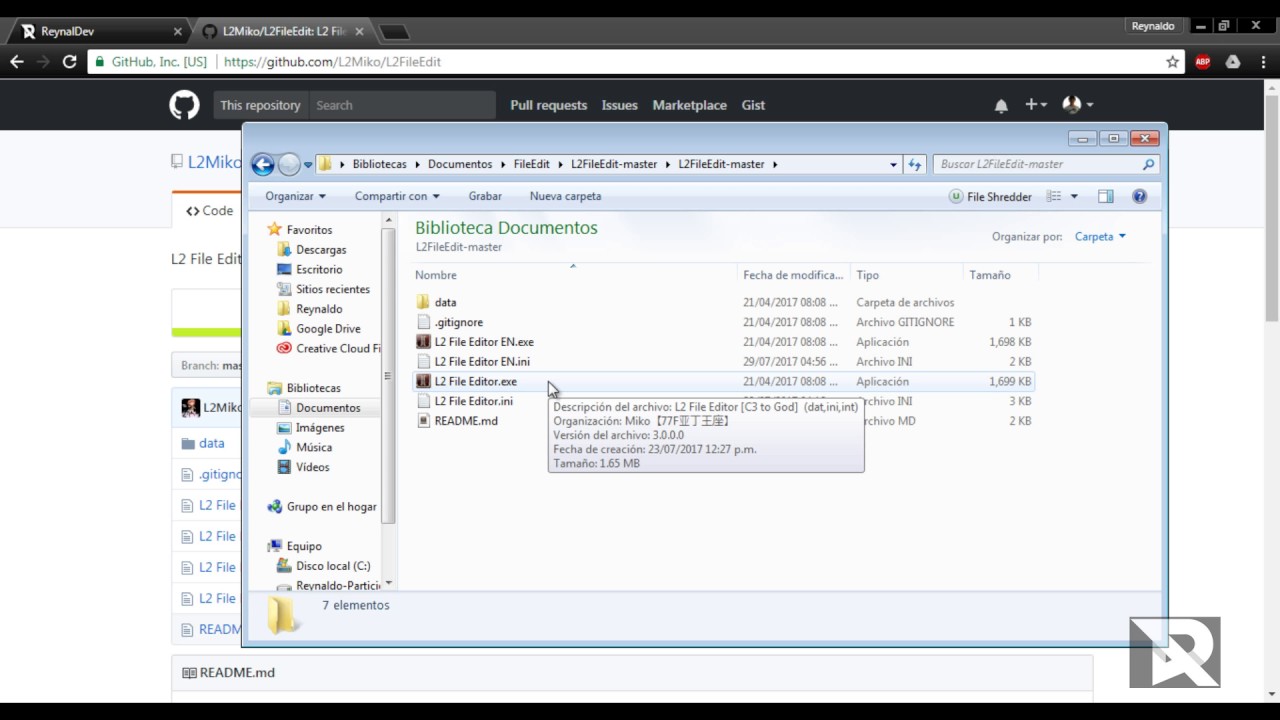Image resolution: width=1280 pixels, height=720 pixels.
Task: Click the GitHub repository search field
Action: coord(402,105)
